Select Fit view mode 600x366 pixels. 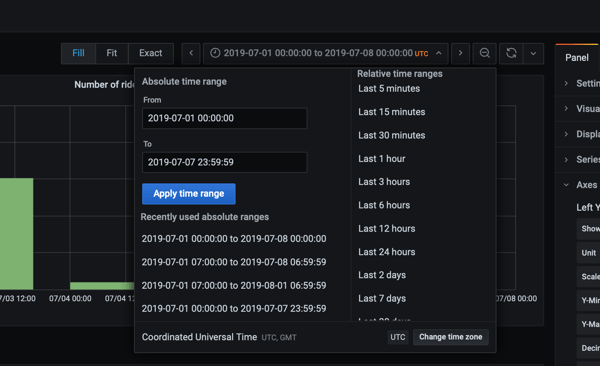pyautogui.click(x=112, y=53)
